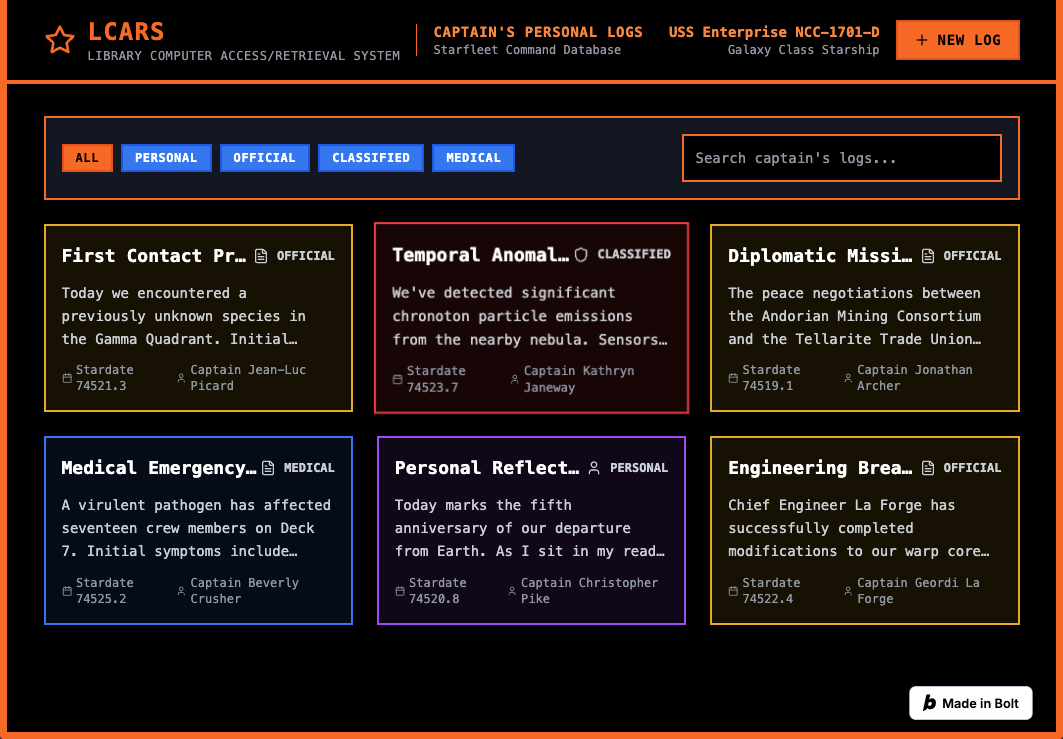The height and width of the screenshot is (739, 1063).
Task: Click document icon on Engineering Breakthrough card
Action: pyautogui.click(x=928, y=468)
